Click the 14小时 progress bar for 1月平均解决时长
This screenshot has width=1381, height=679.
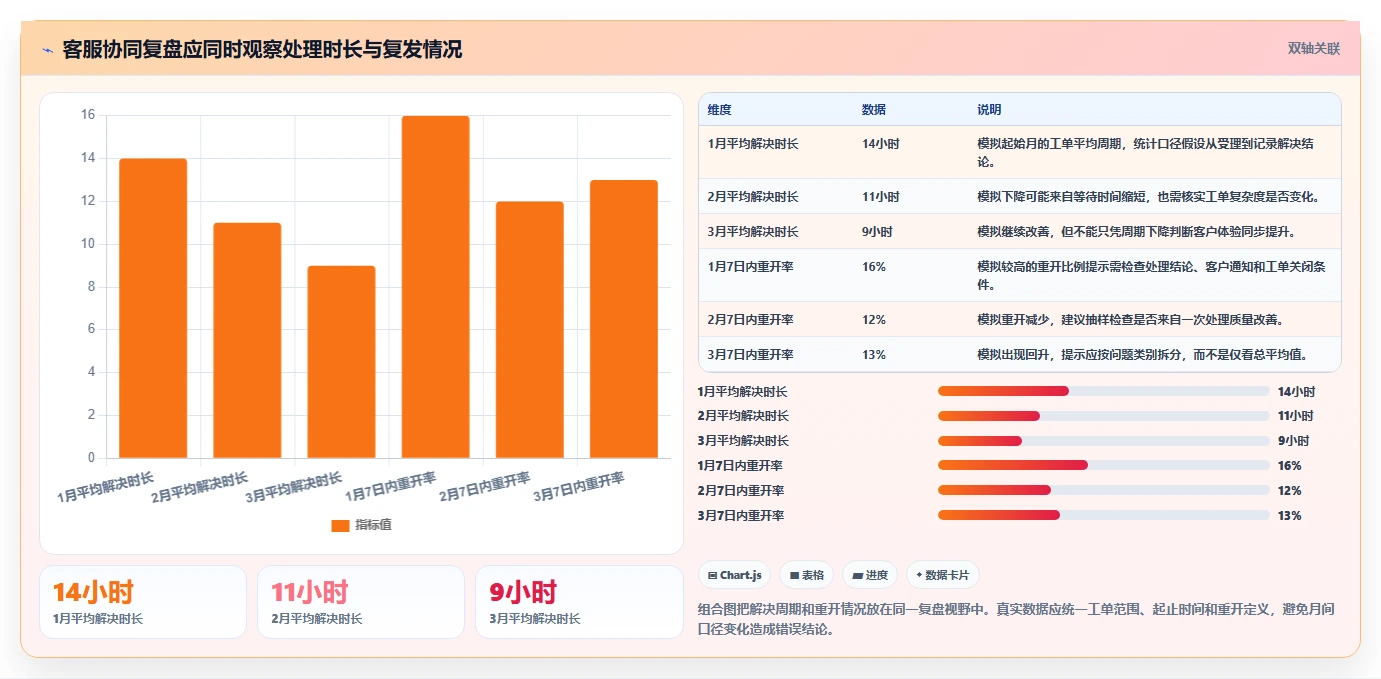point(1103,391)
